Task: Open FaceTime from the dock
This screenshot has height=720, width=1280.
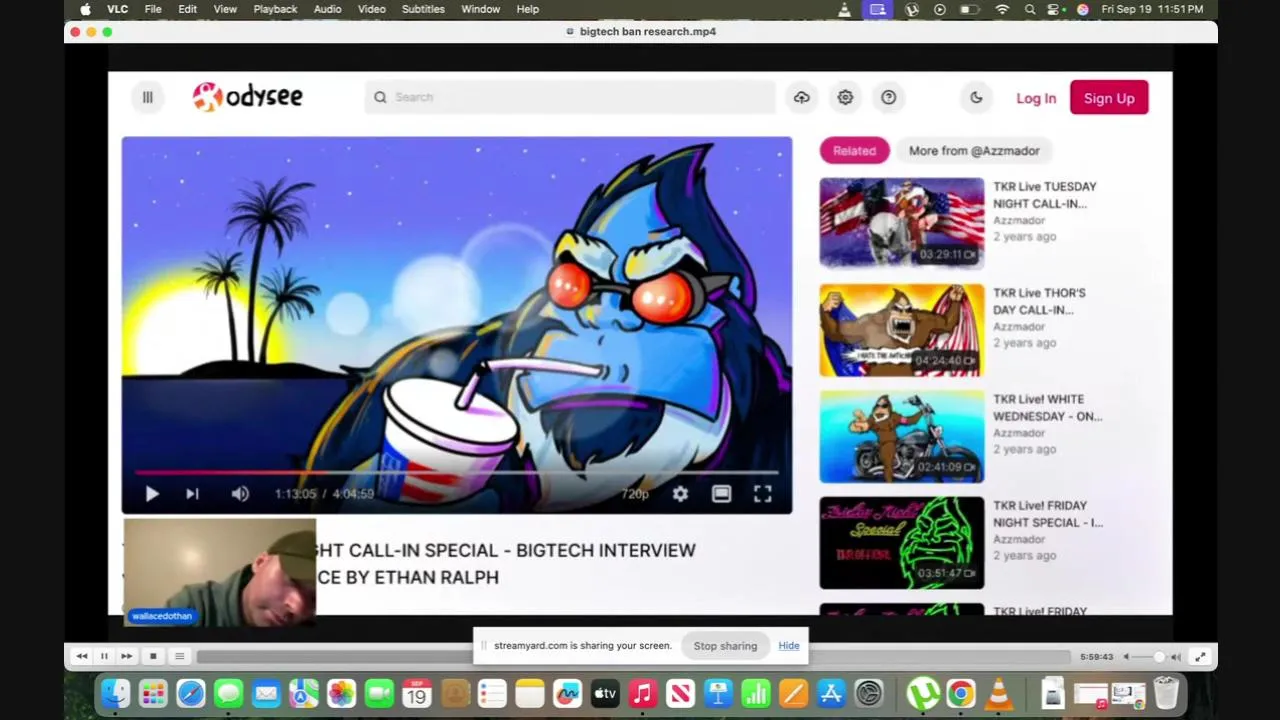Action: click(x=379, y=693)
